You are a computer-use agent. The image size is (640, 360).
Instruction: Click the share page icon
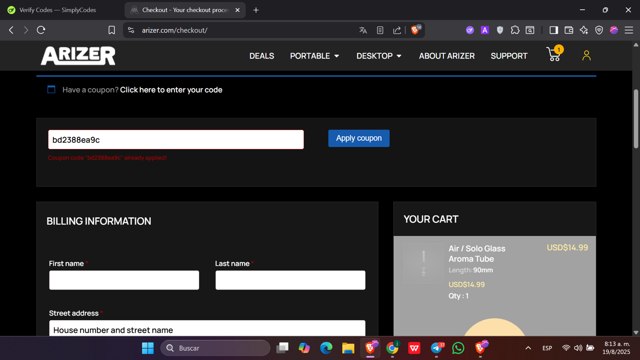[x=397, y=30]
